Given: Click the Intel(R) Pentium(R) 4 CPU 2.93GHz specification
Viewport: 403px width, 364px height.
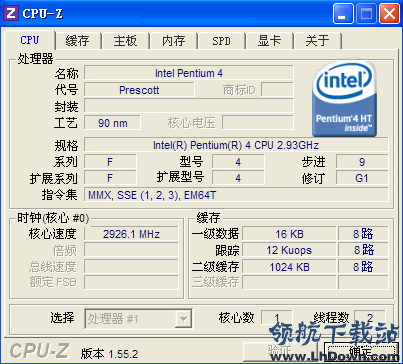Looking at the screenshot, I should [x=236, y=145].
